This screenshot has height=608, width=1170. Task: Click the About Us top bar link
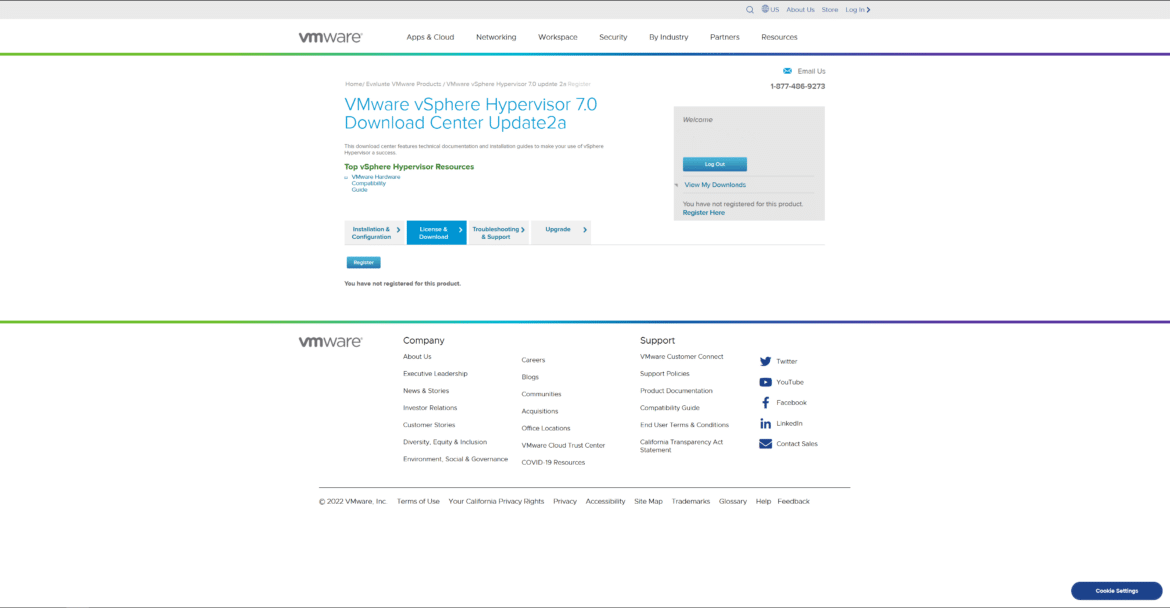(x=801, y=10)
